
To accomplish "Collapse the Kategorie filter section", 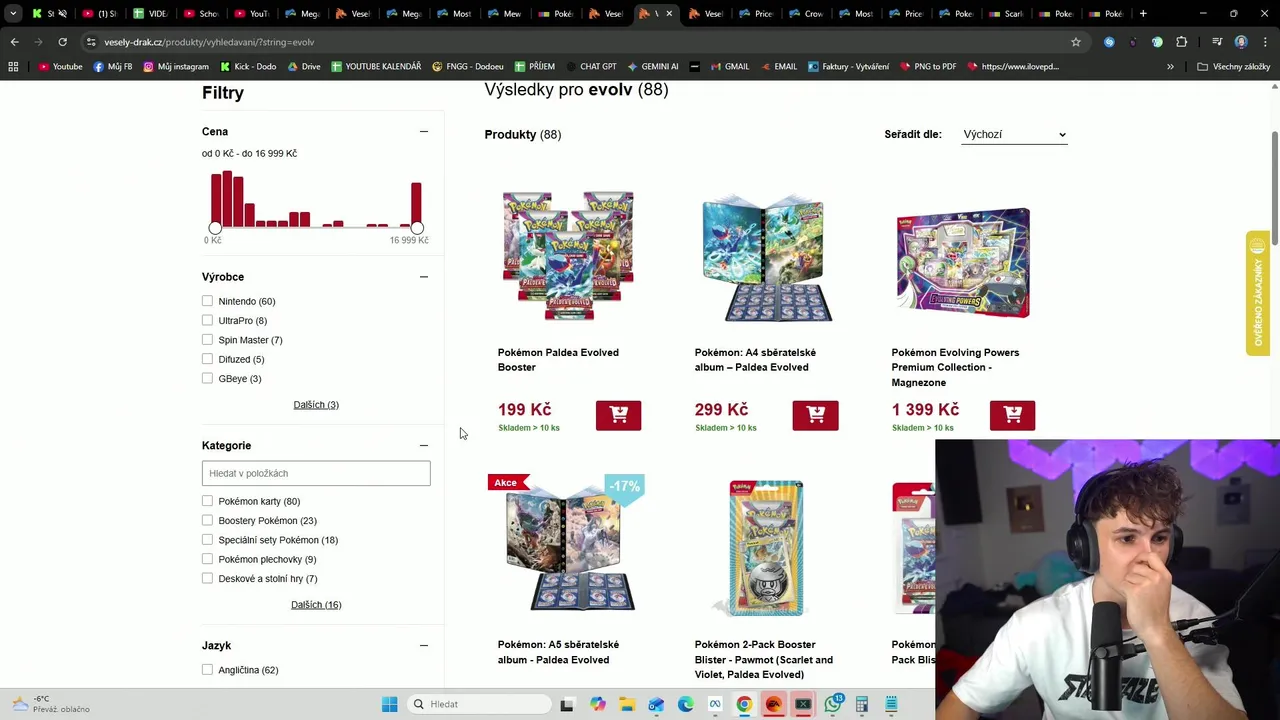I will point(423,446).
